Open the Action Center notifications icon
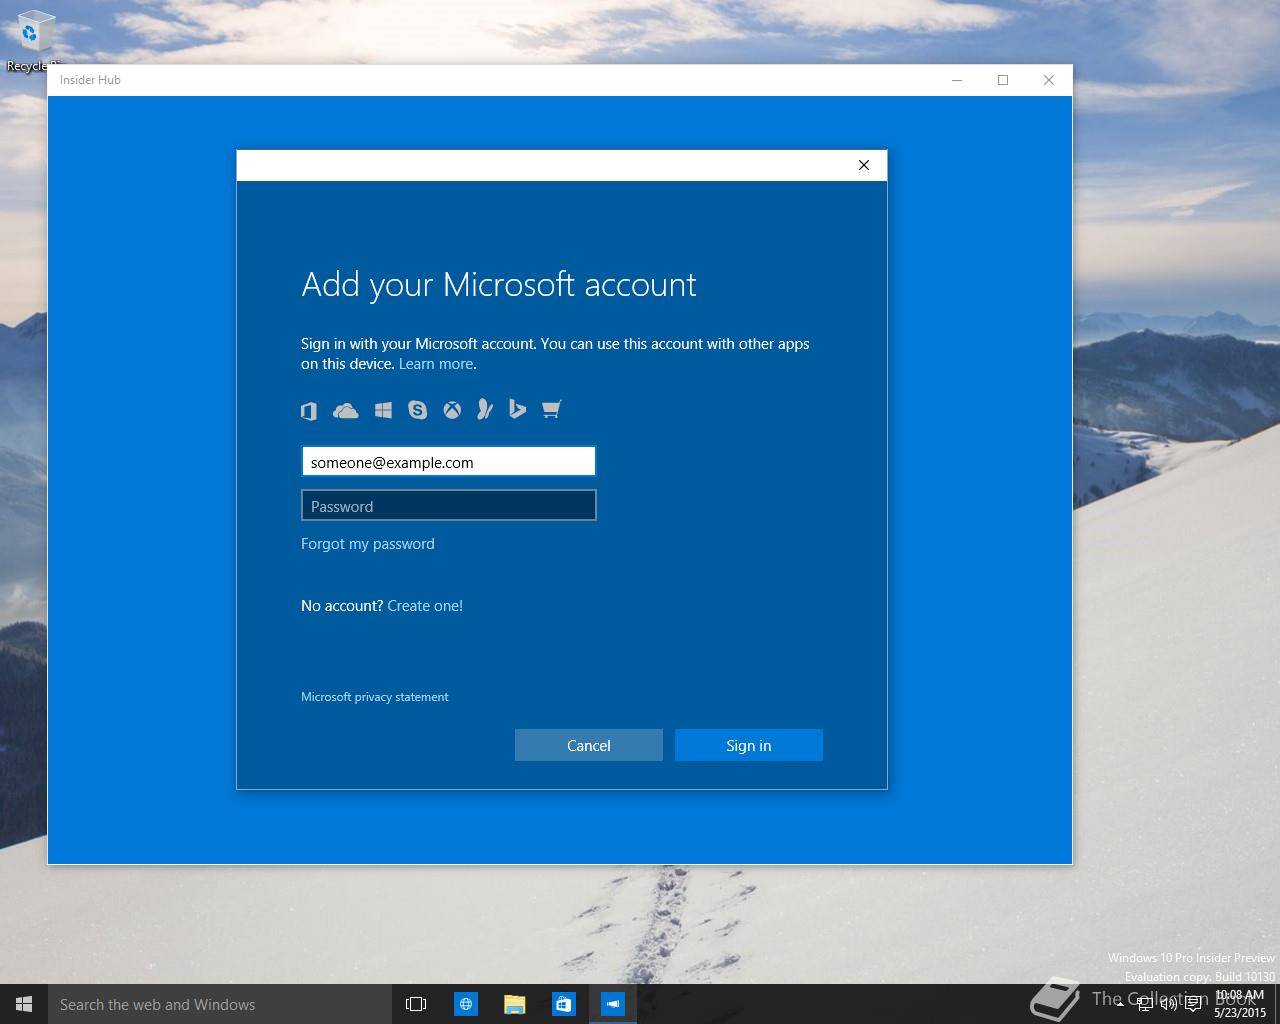Screen dimensions: 1280x1024 click(1194, 1005)
